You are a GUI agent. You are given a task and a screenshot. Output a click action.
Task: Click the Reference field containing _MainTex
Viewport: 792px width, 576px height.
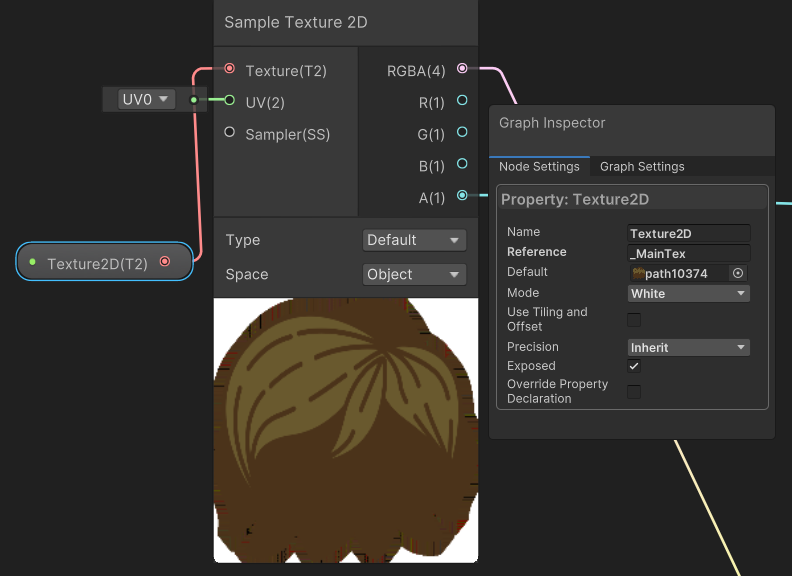click(688, 253)
